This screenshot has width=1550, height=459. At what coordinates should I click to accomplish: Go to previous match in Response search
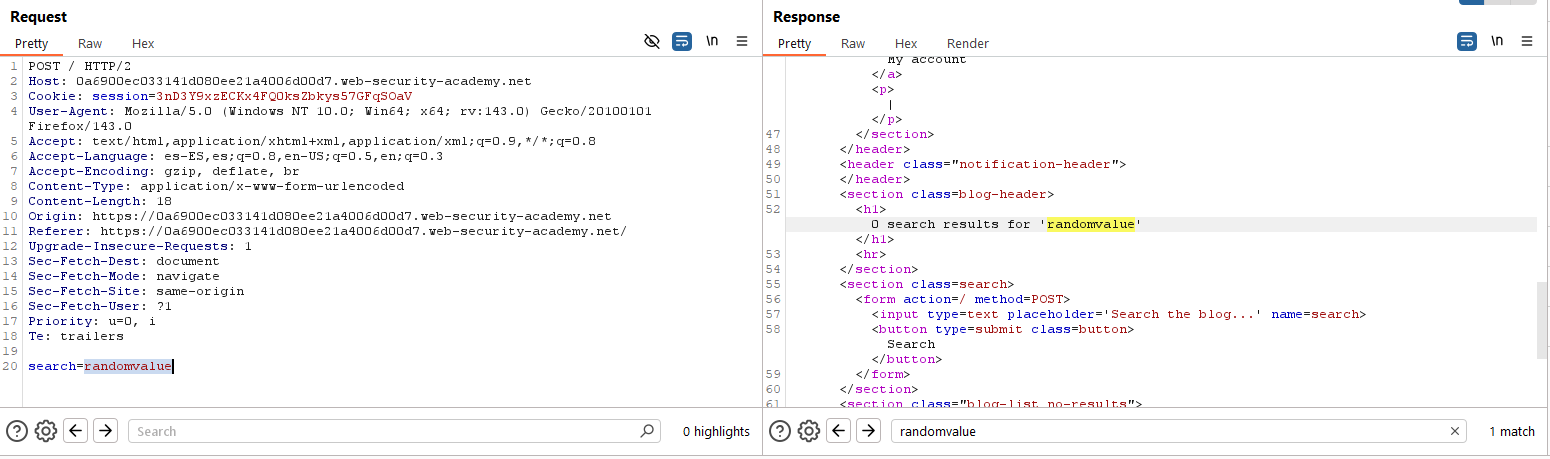(840, 431)
